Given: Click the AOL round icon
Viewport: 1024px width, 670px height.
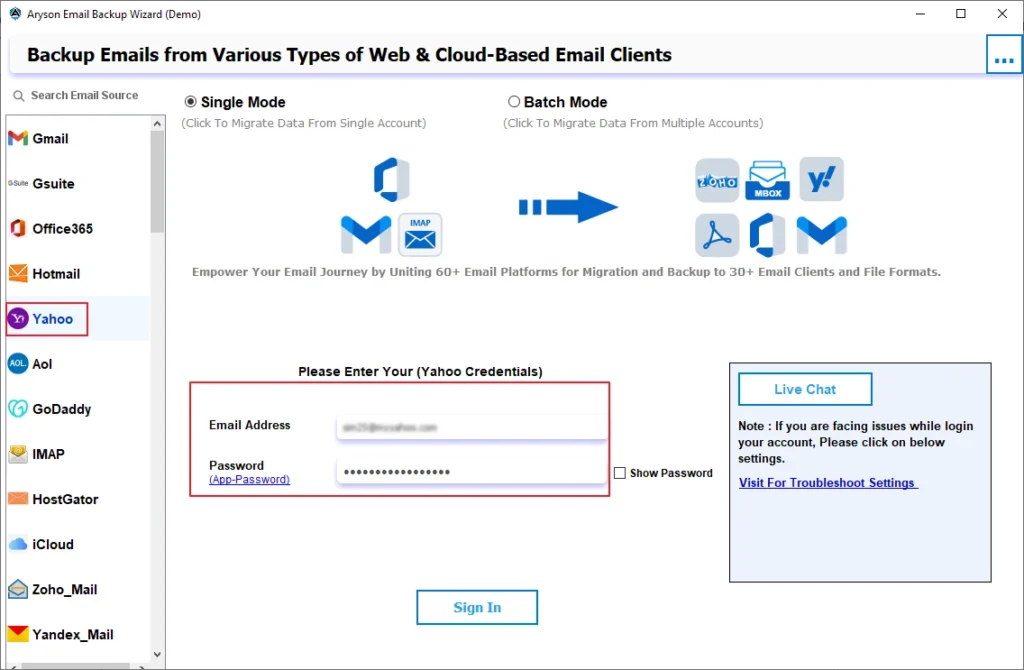Looking at the screenshot, I should tap(18, 364).
